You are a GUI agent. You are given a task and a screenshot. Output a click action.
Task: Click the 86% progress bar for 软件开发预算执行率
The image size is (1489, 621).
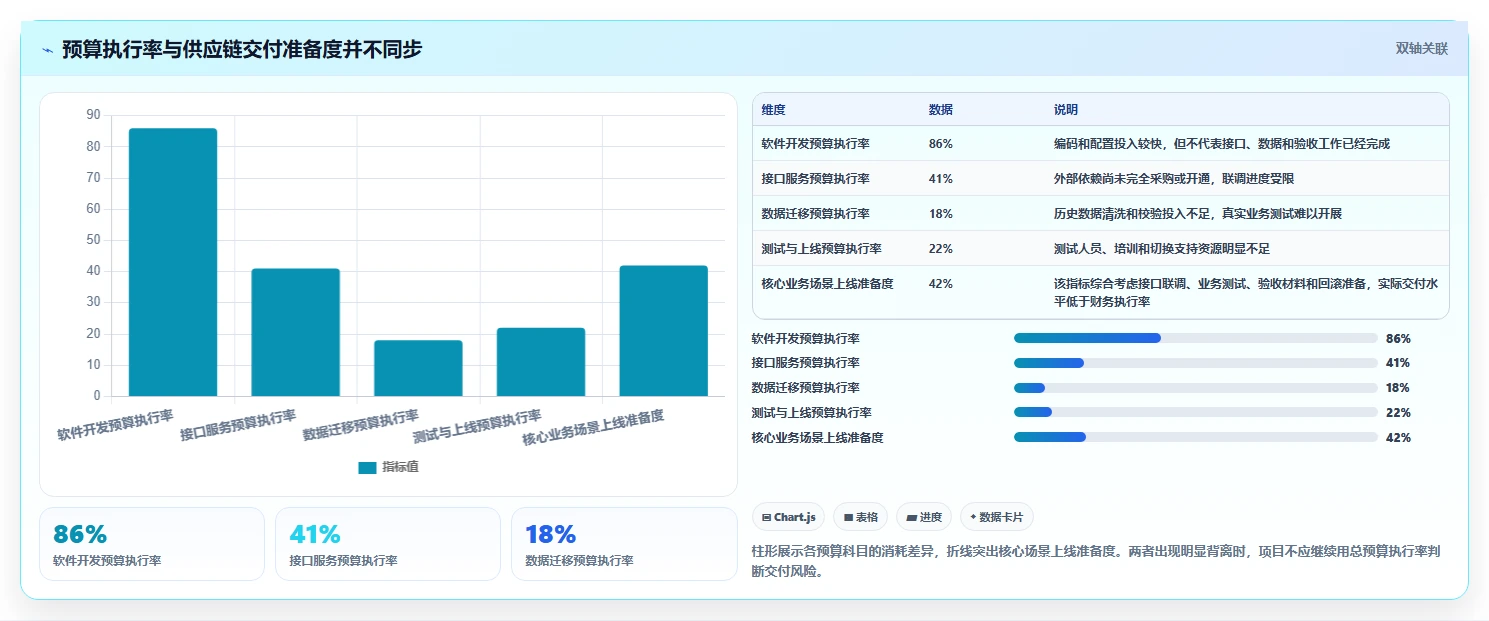(x=1196, y=338)
